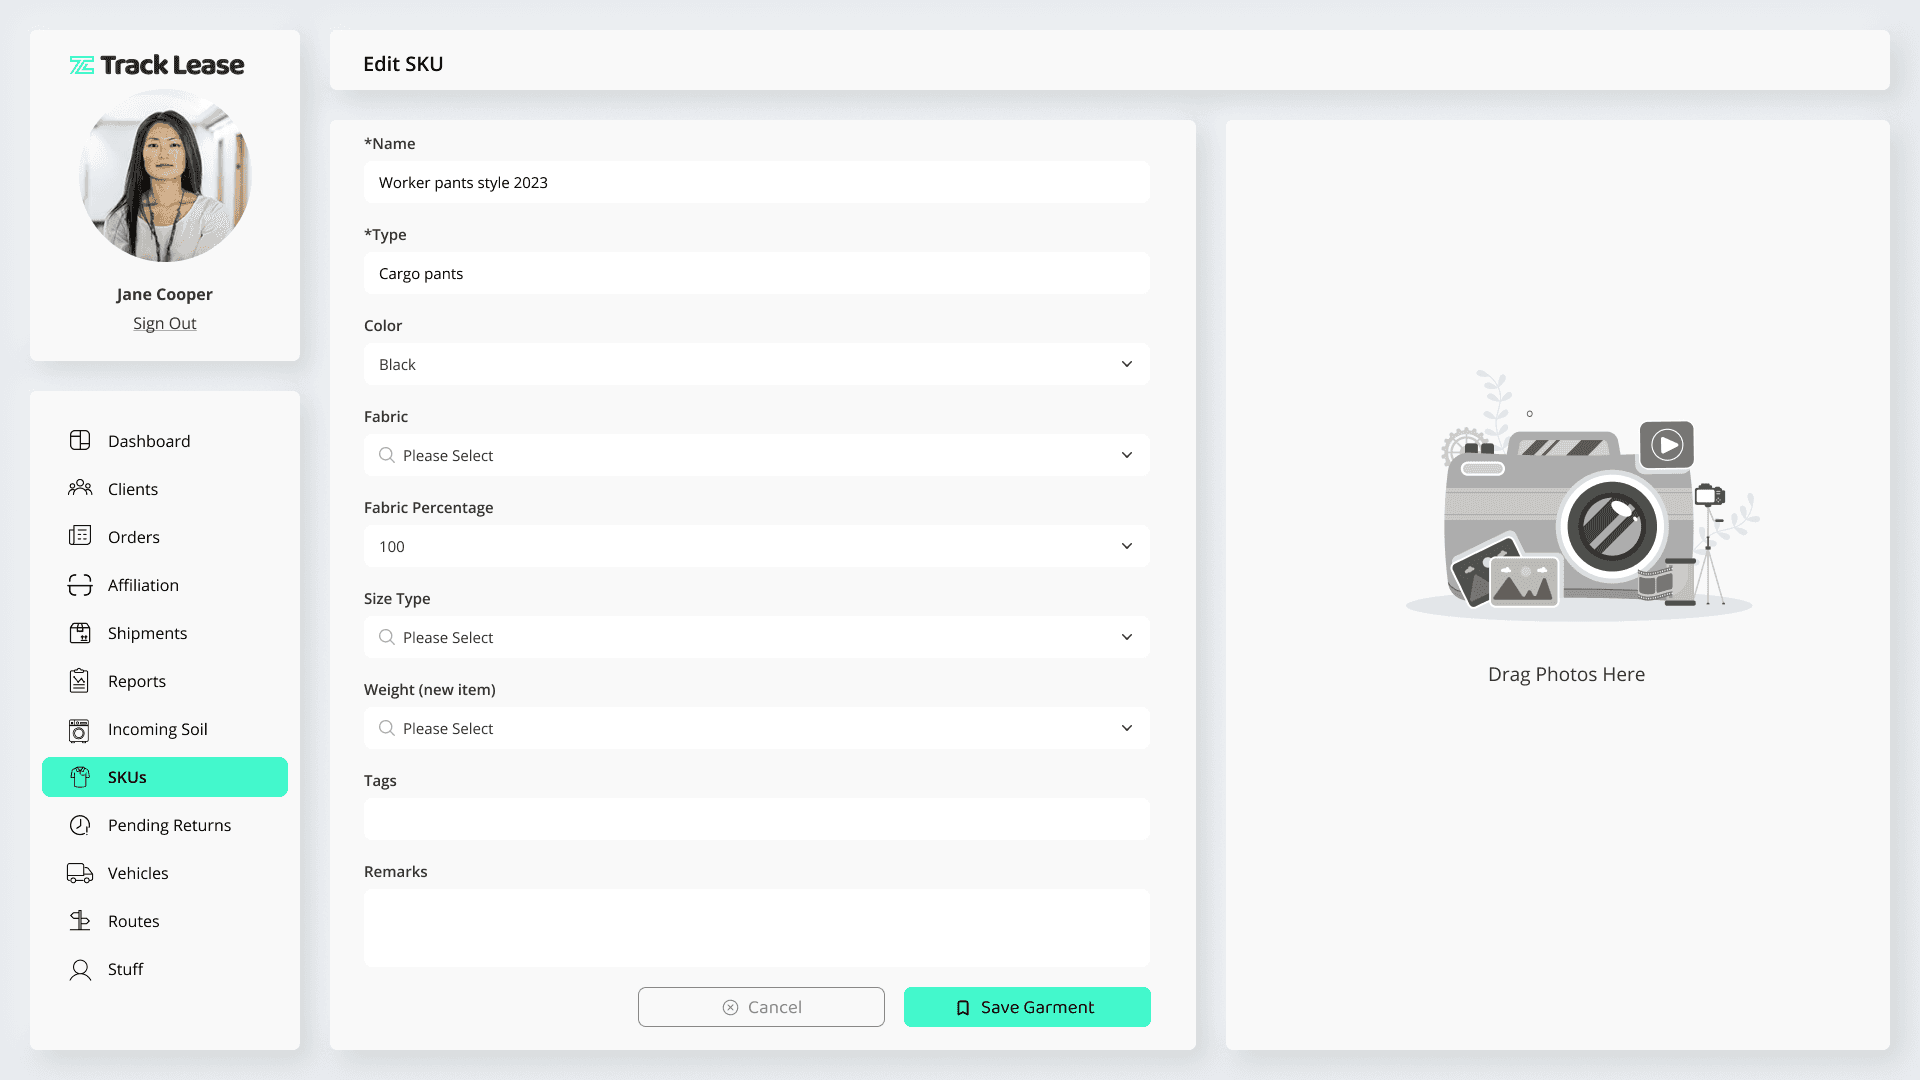Open the Weight (new item) dropdown
Screen dimensions: 1920x1080
pos(756,729)
